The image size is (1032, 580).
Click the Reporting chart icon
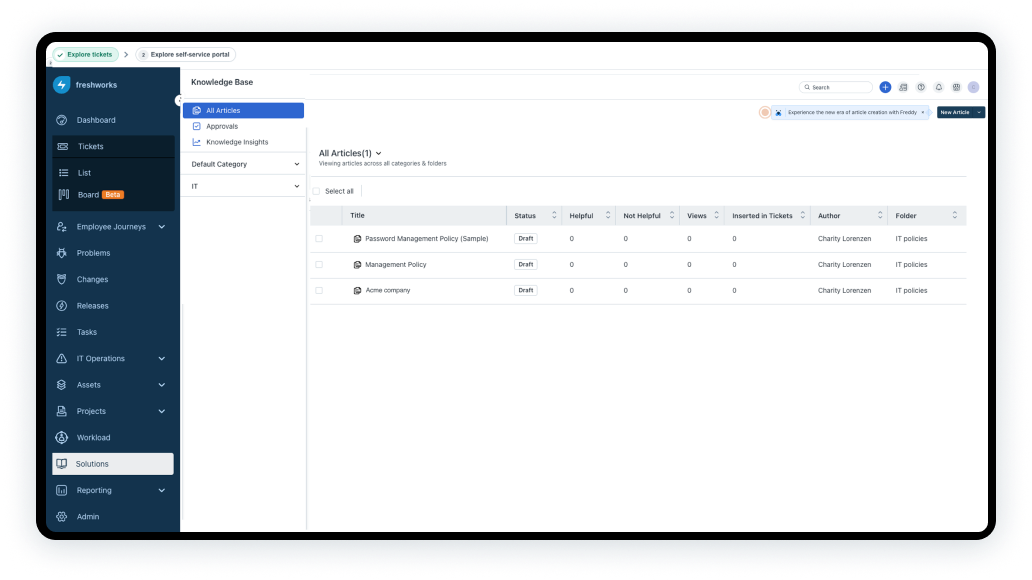tap(62, 490)
